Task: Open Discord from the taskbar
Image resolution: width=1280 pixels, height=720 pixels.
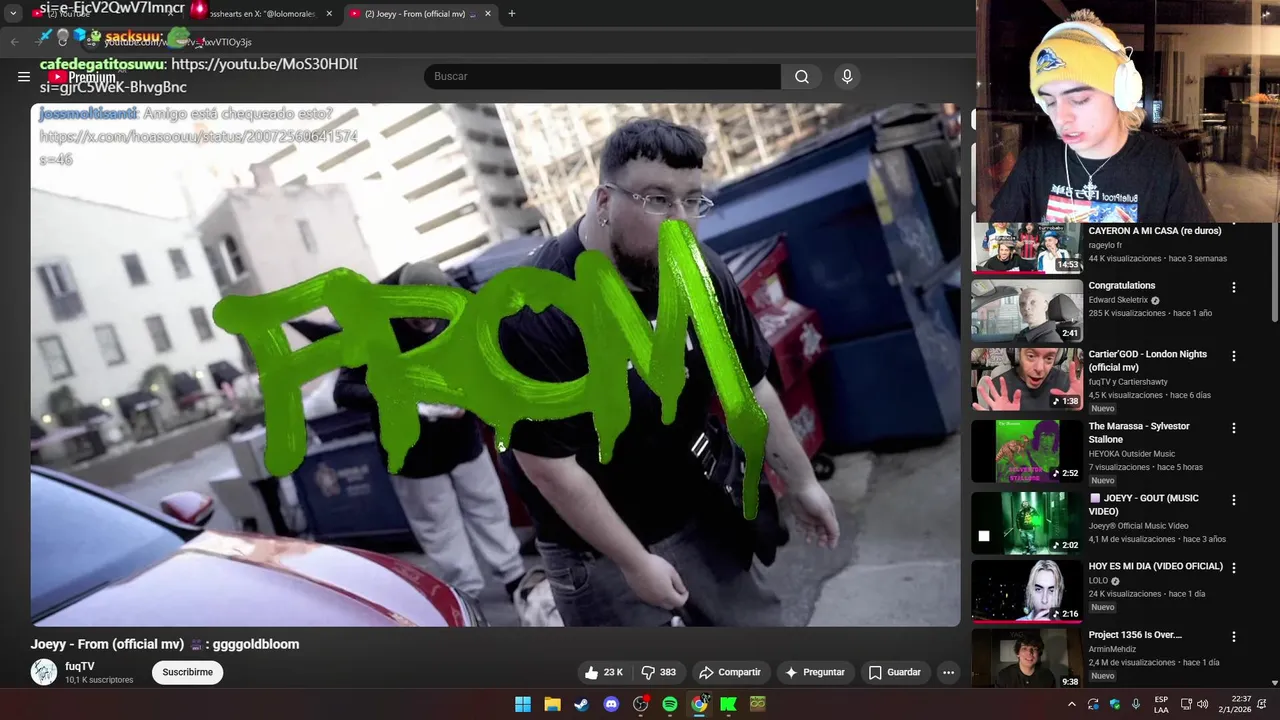Action: pyautogui.click(x=611, y=704)
